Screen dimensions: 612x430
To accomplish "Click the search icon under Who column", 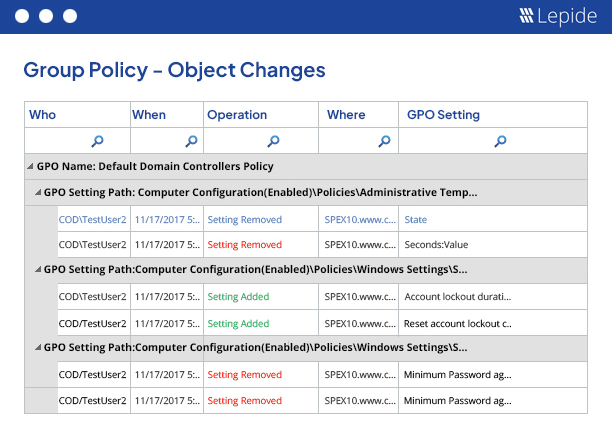I will coord(97,141).
